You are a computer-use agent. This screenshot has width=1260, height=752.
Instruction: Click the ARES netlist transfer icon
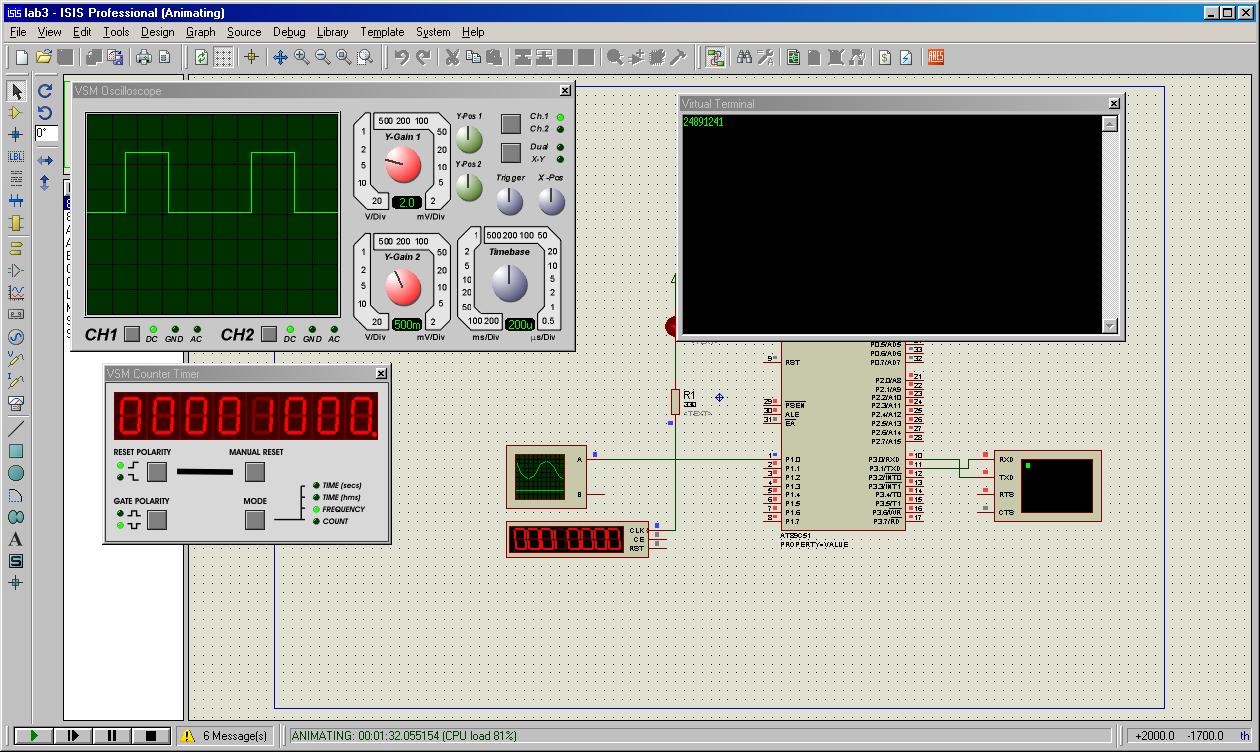936,57
